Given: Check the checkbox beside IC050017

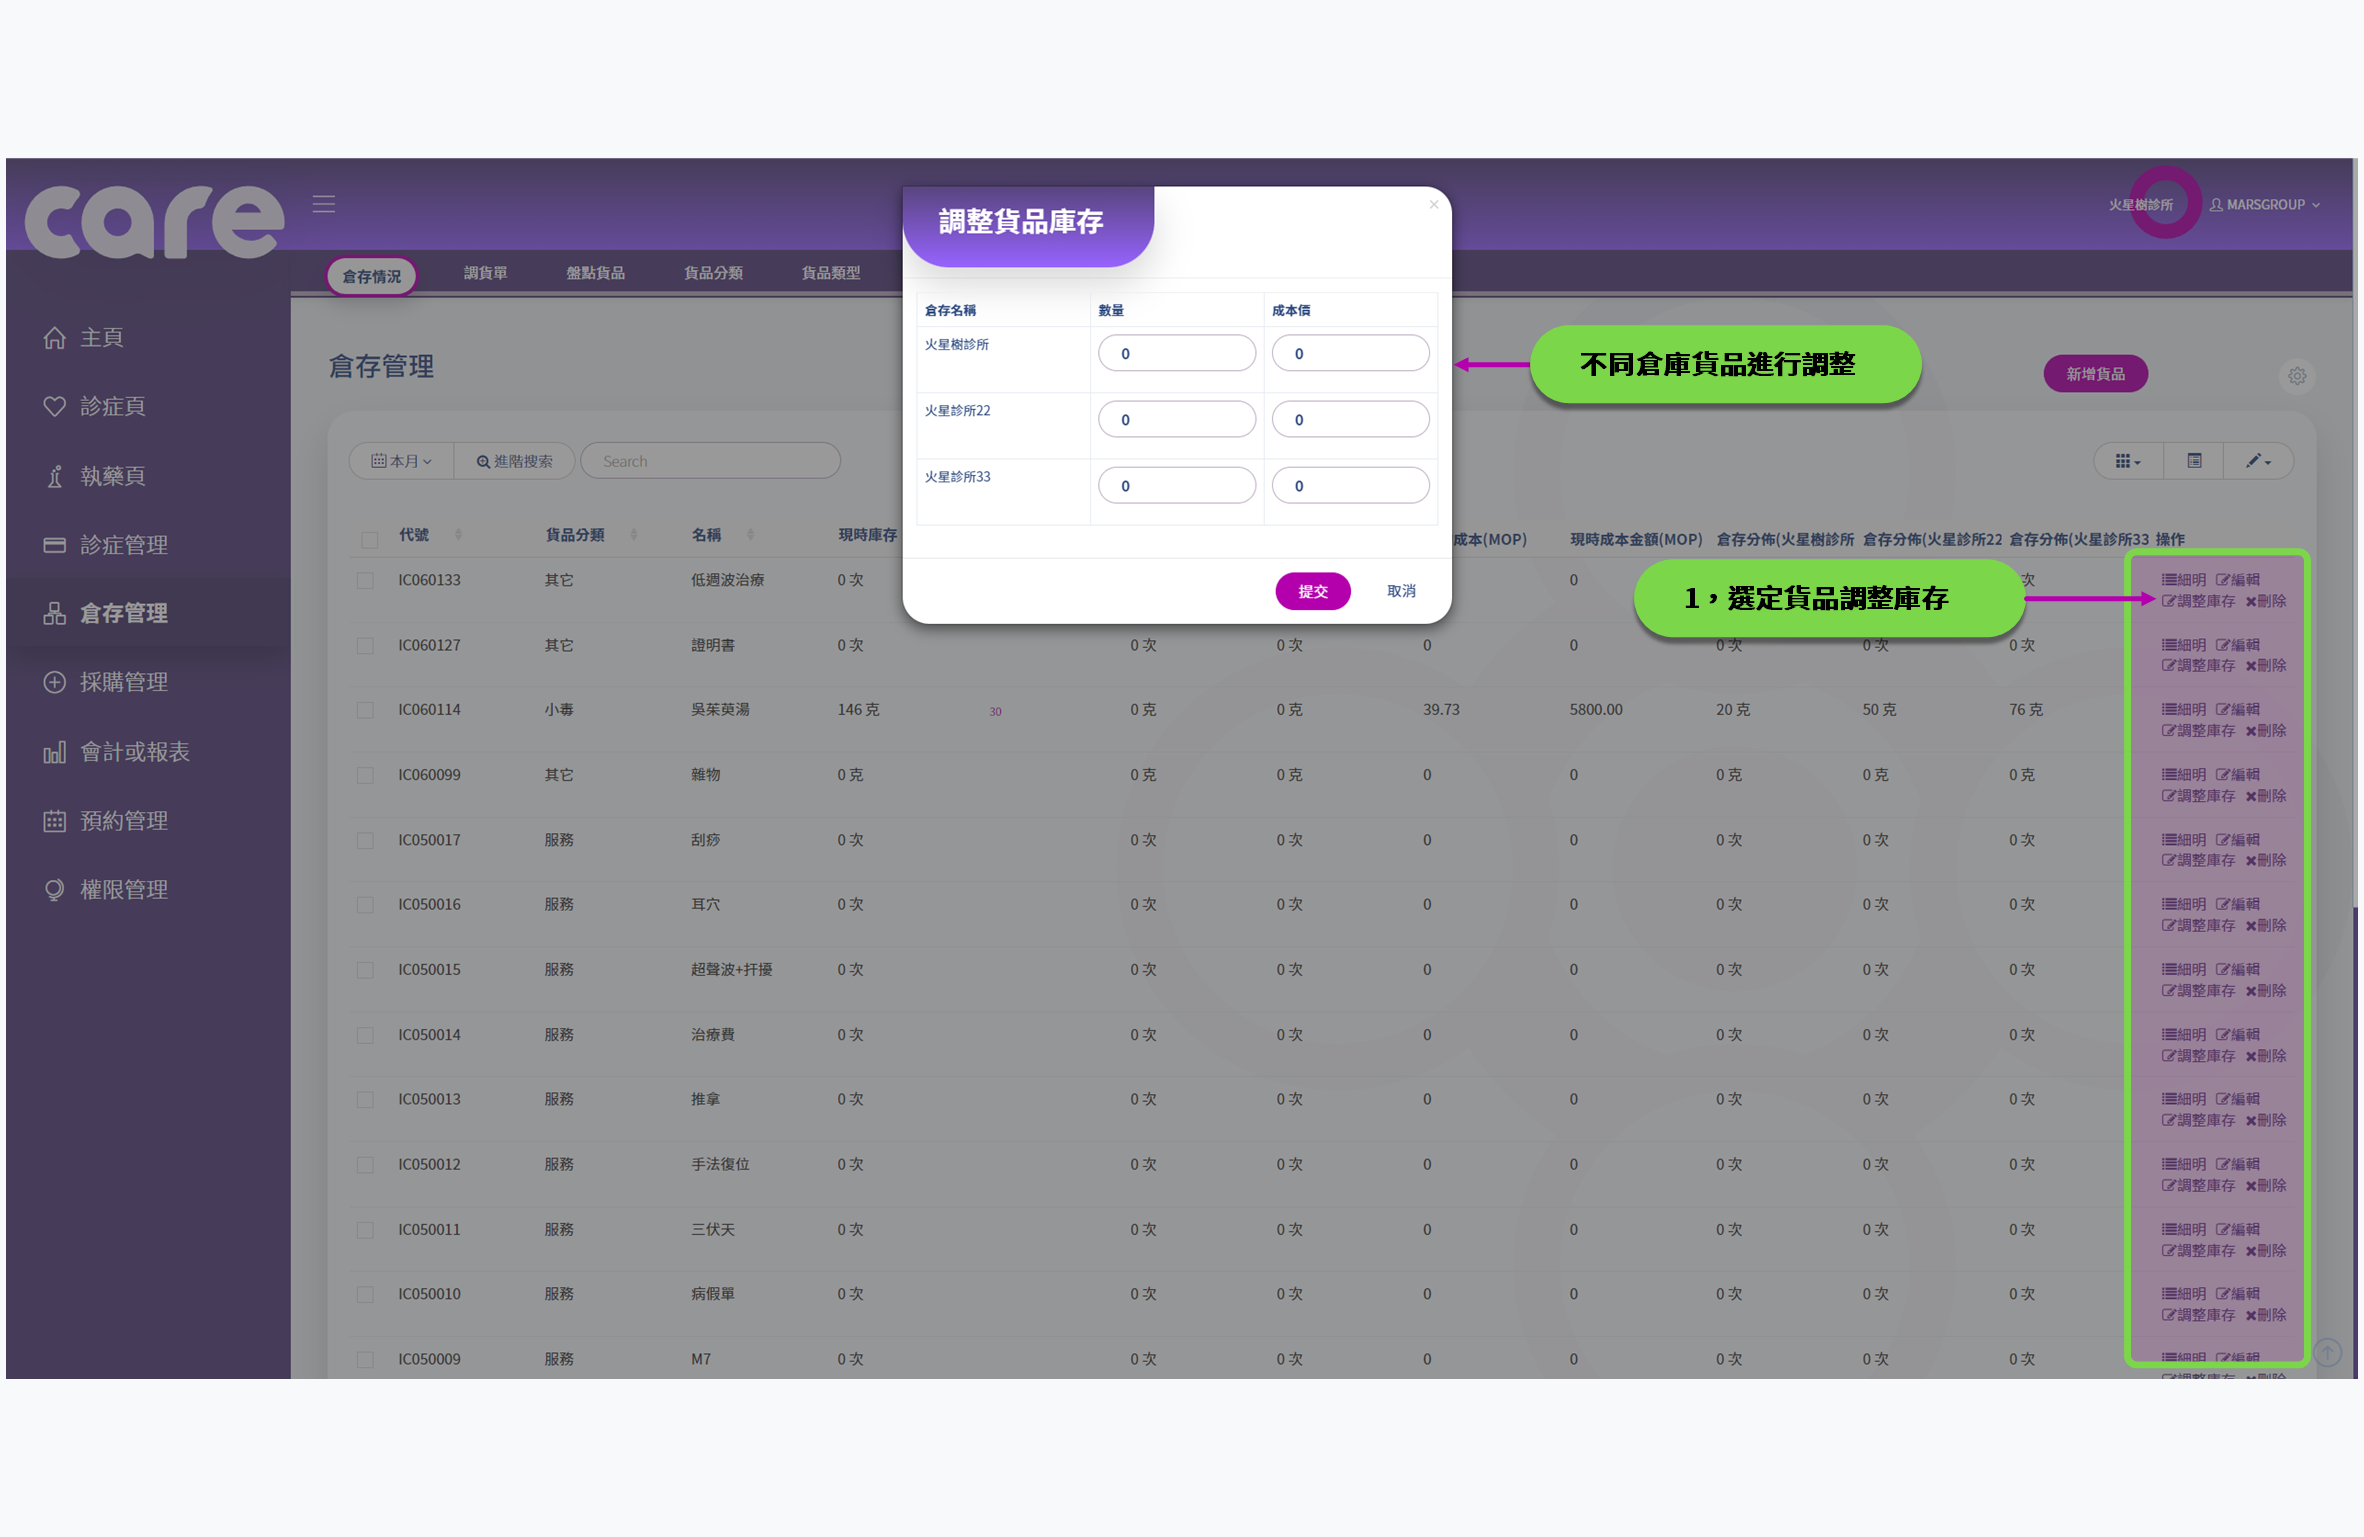Looking at the screenshot, I should coord(365,840).
